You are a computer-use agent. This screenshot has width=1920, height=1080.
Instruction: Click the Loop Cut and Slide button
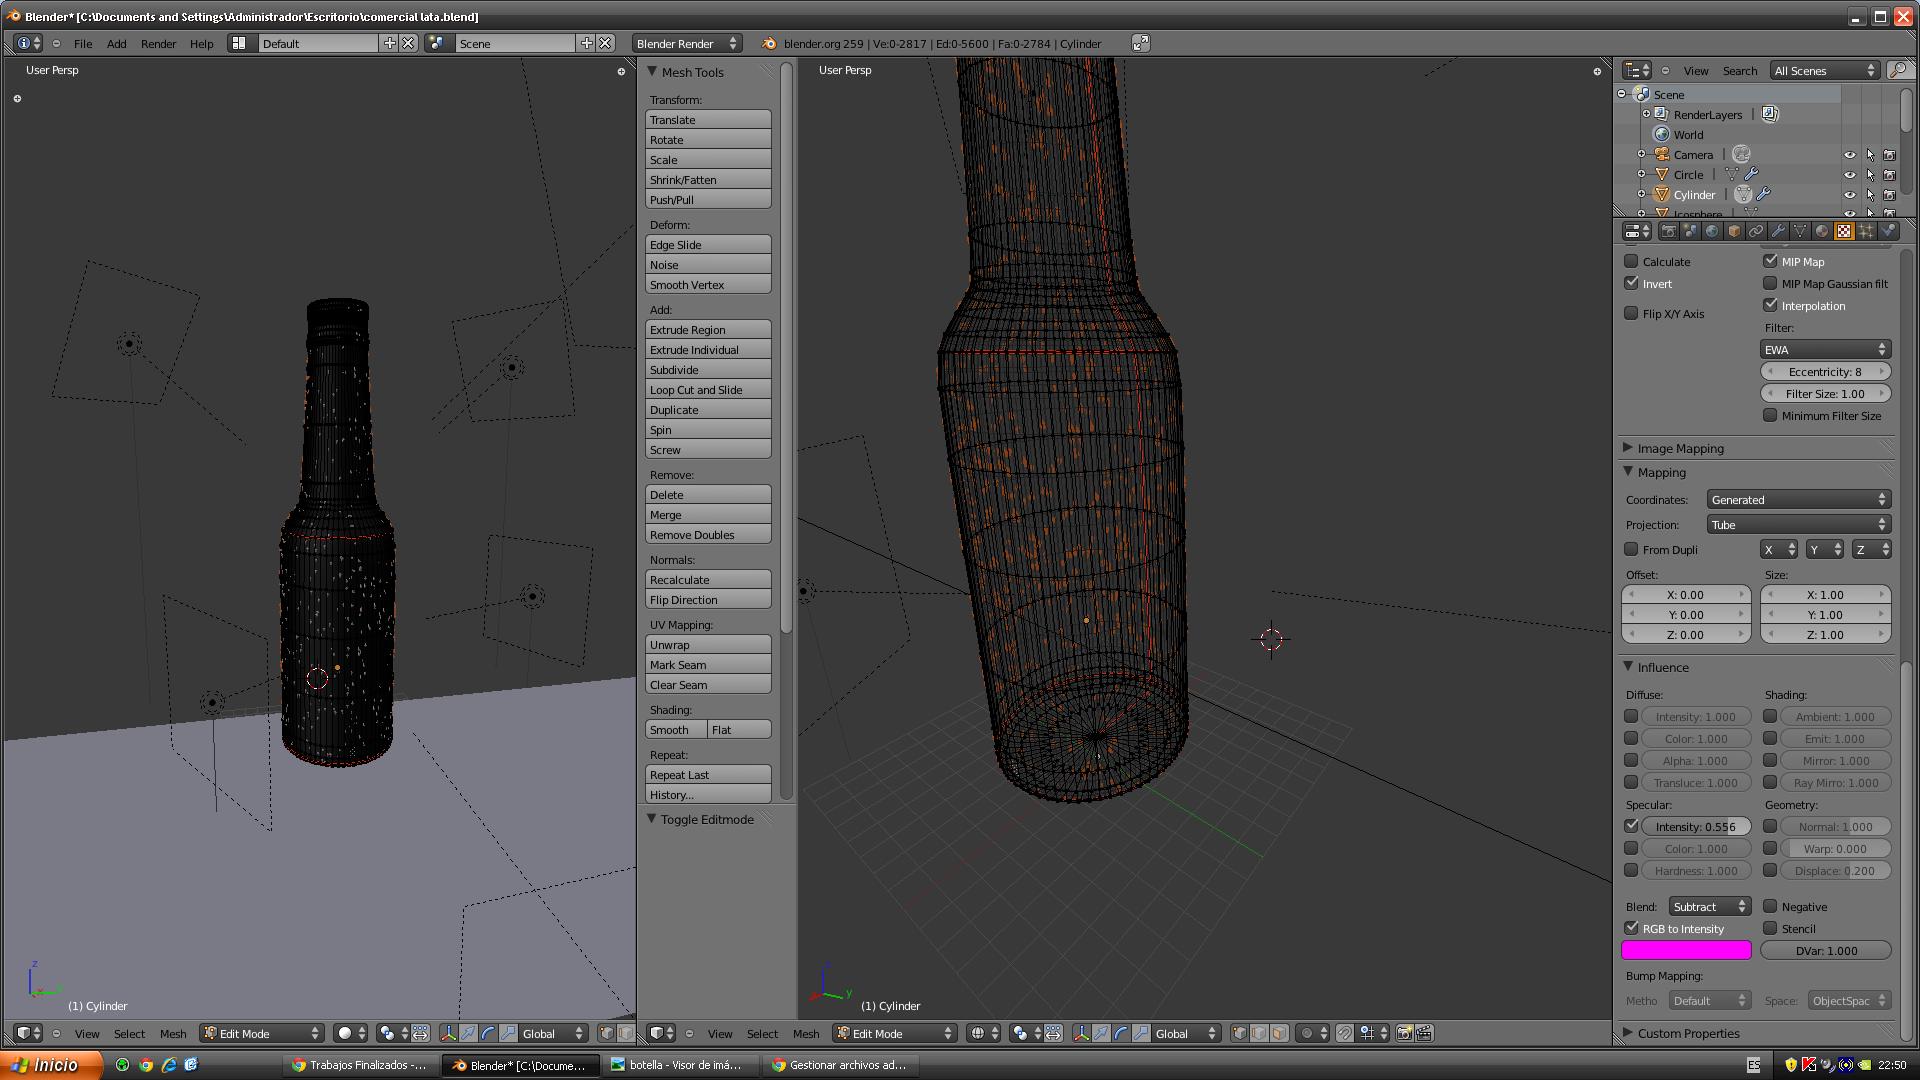[708, 390]
